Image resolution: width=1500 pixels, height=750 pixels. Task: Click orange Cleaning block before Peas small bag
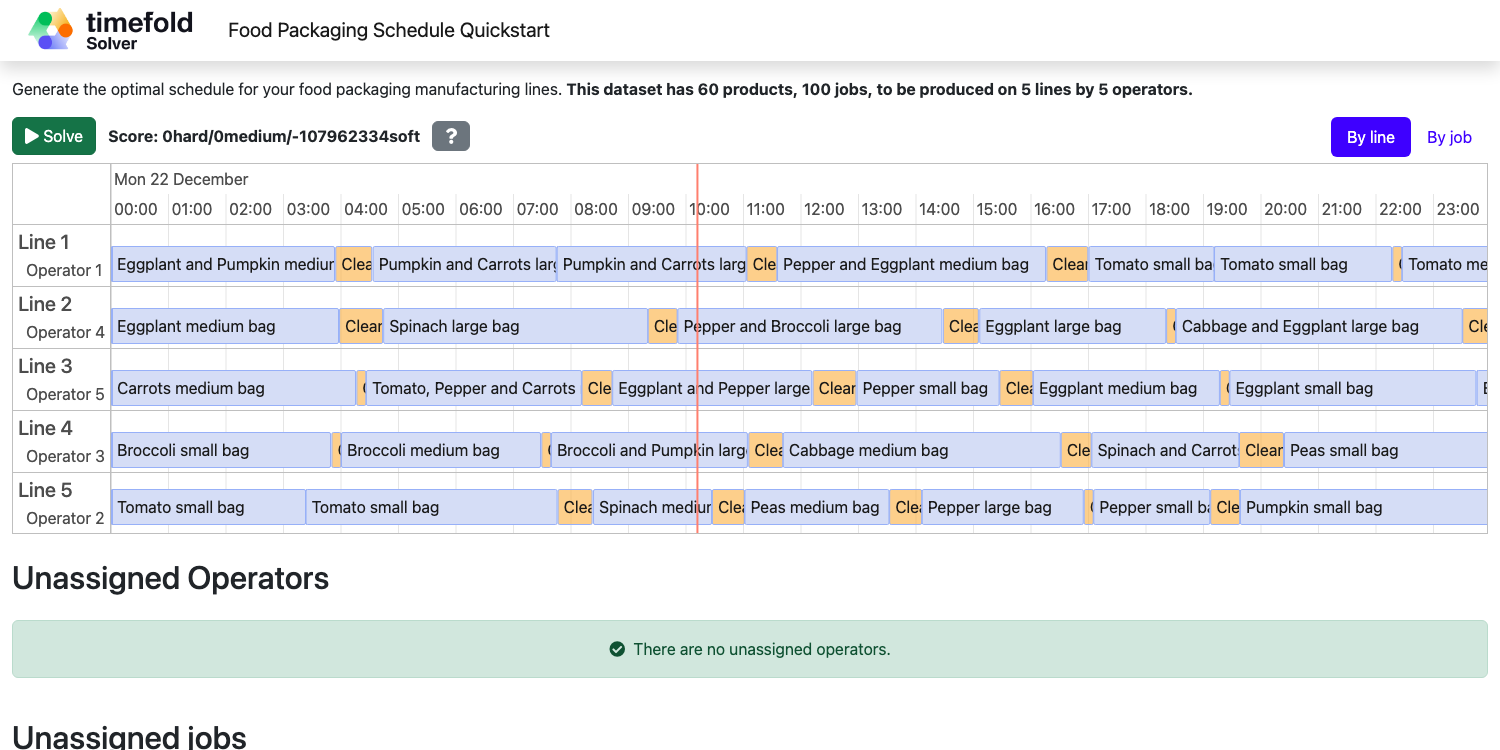(x=1262, y=450)
